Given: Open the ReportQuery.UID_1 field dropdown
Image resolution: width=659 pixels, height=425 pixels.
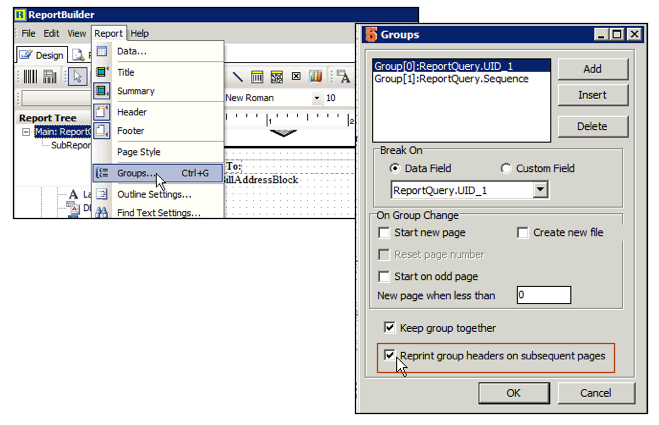Looking at the screenshot, I should click(x=540, y=190).
